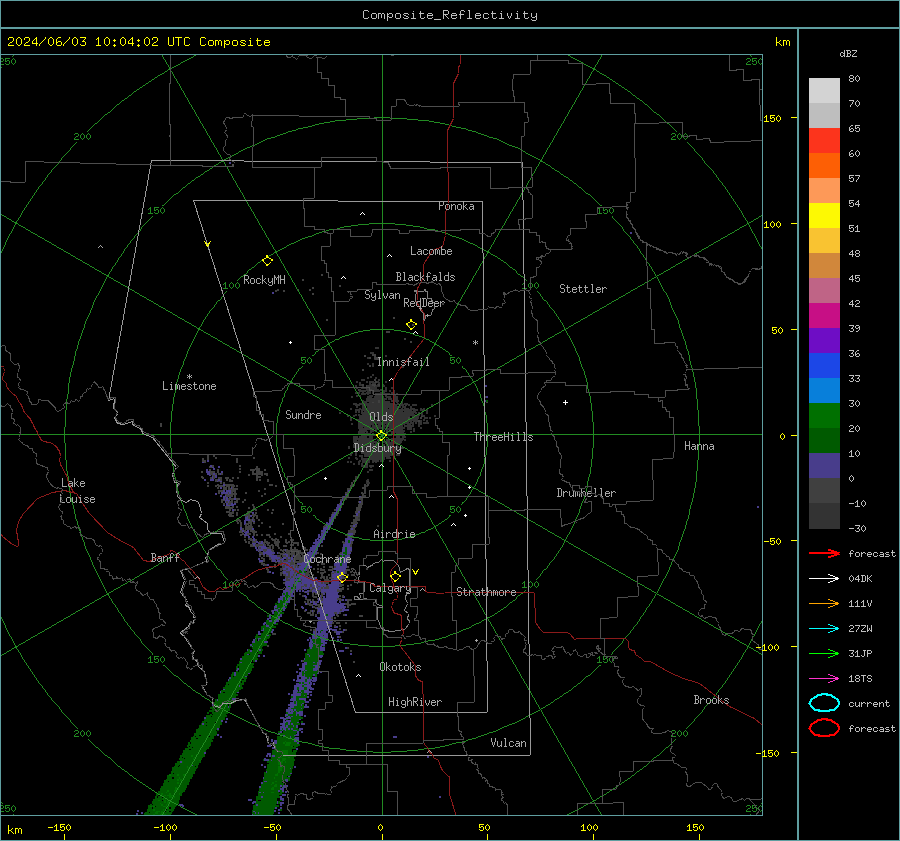Click the HighRiver town label

click(x=415, y=702)
